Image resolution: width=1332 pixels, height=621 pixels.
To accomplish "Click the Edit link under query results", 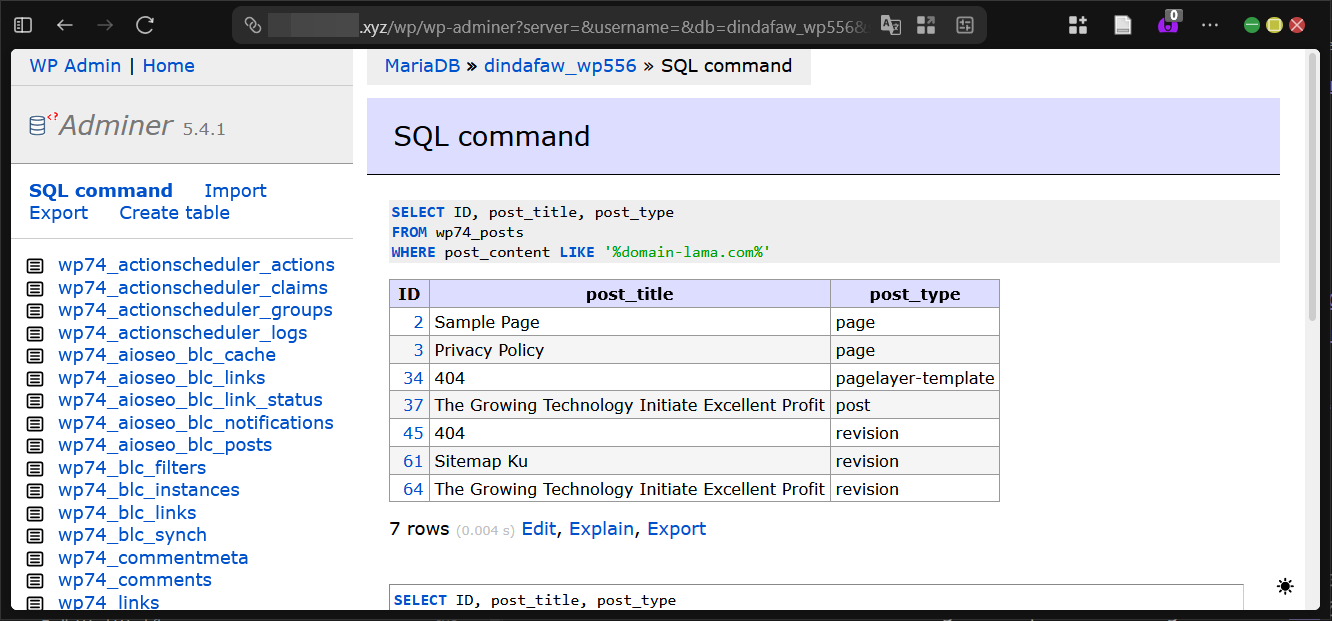I will coord(538,529).
